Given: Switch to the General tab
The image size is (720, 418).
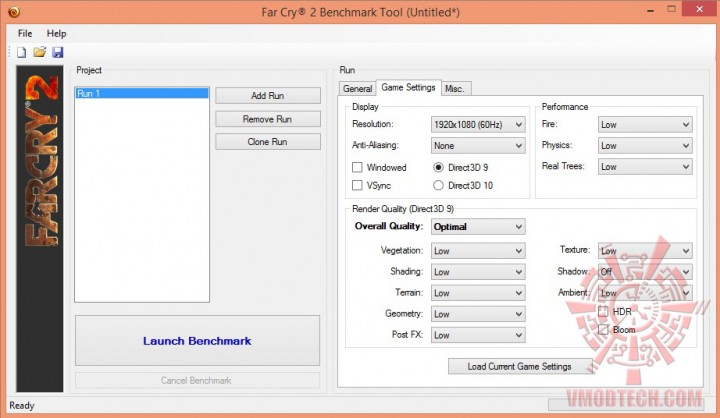Looking at the screenshot, I should [357, 89].
